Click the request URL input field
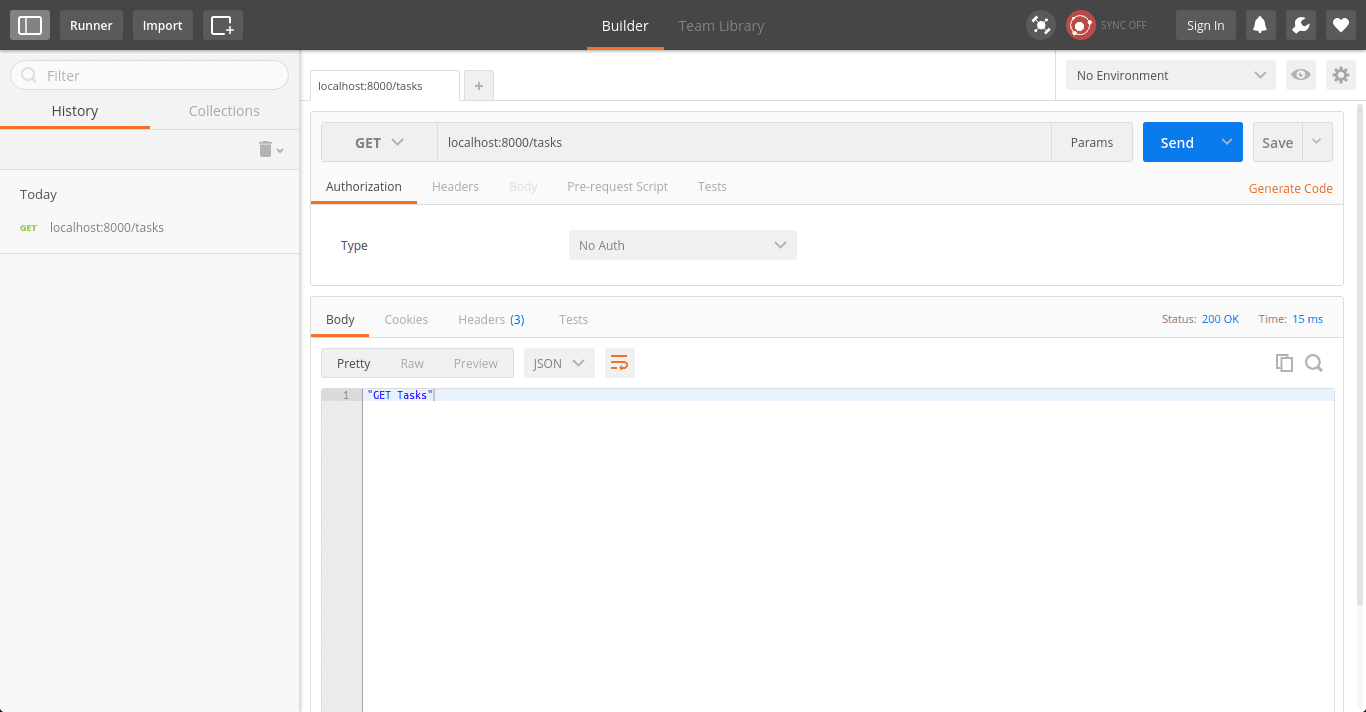The image size is (1366, 712). [x=744, y=142]
